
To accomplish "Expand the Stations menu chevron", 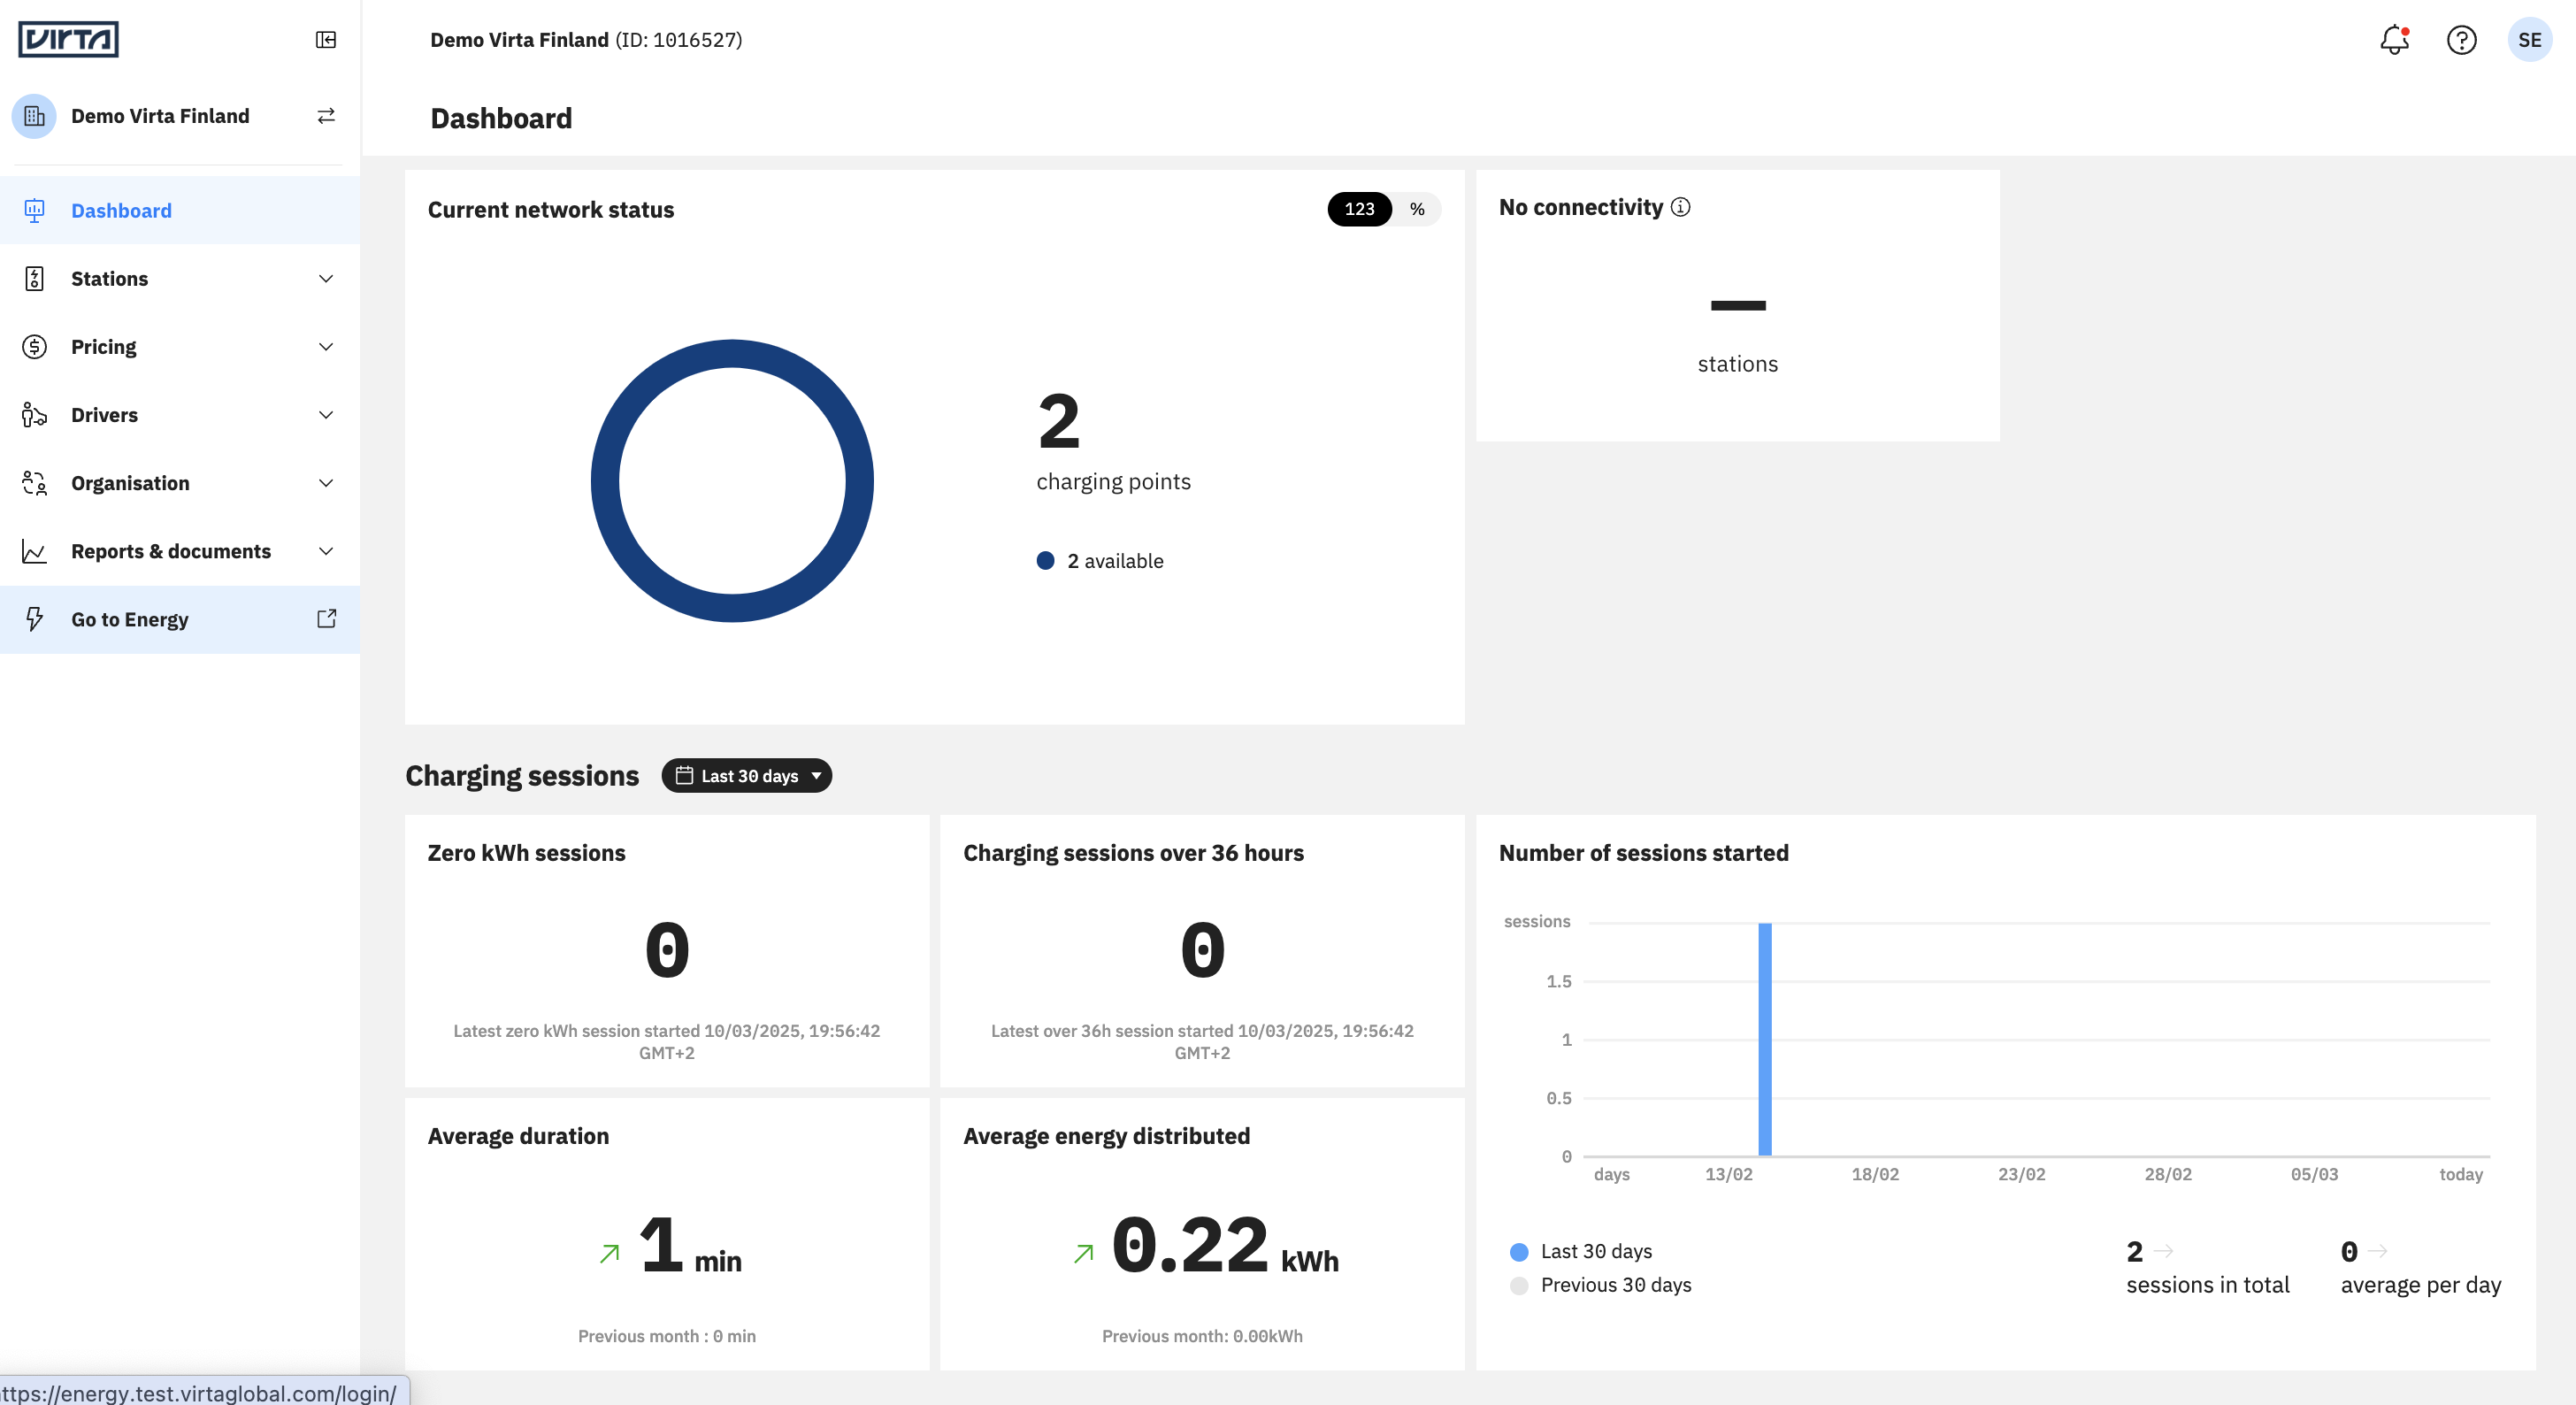I will [326, 279].
